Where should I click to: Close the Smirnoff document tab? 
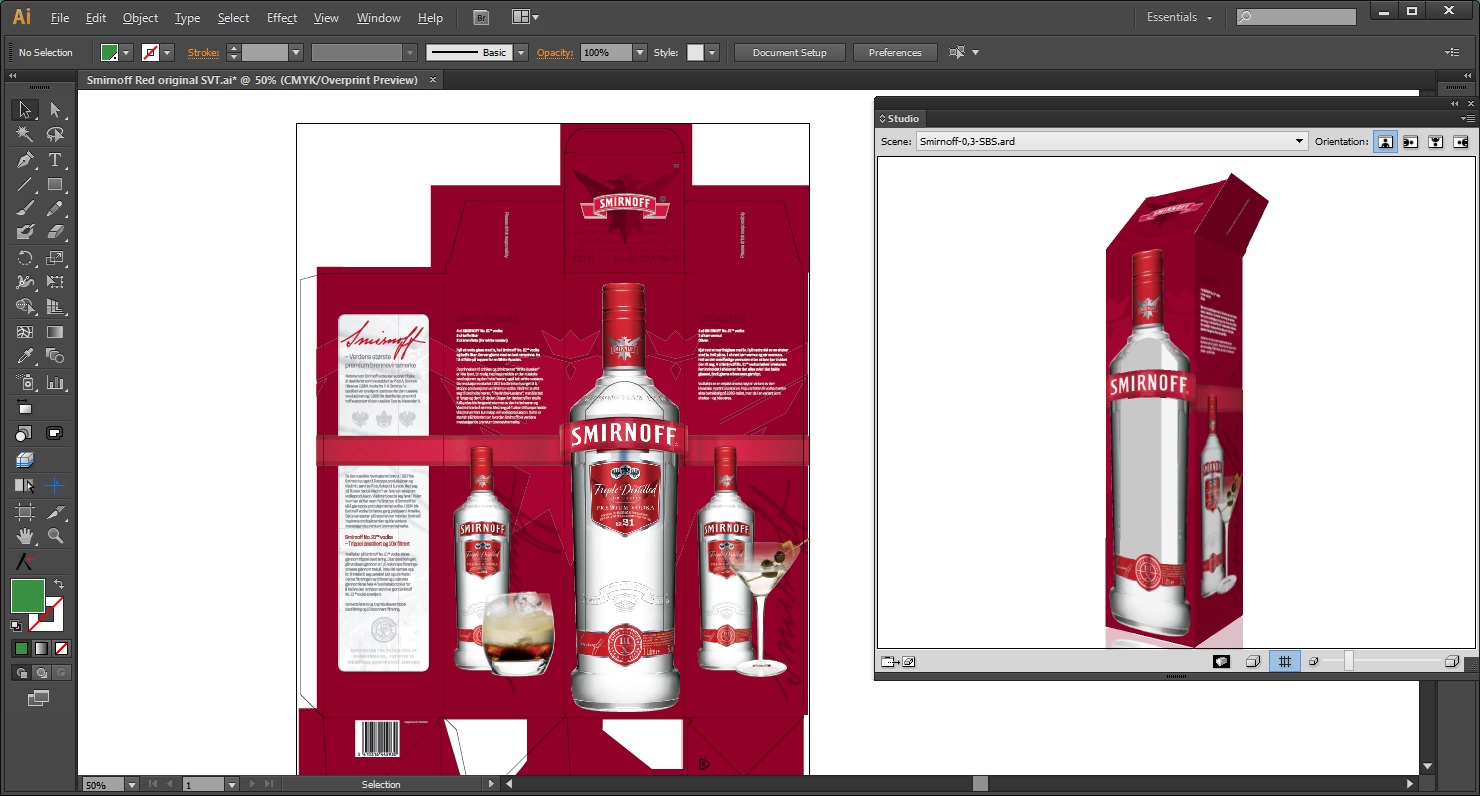(x=433, y=80)
